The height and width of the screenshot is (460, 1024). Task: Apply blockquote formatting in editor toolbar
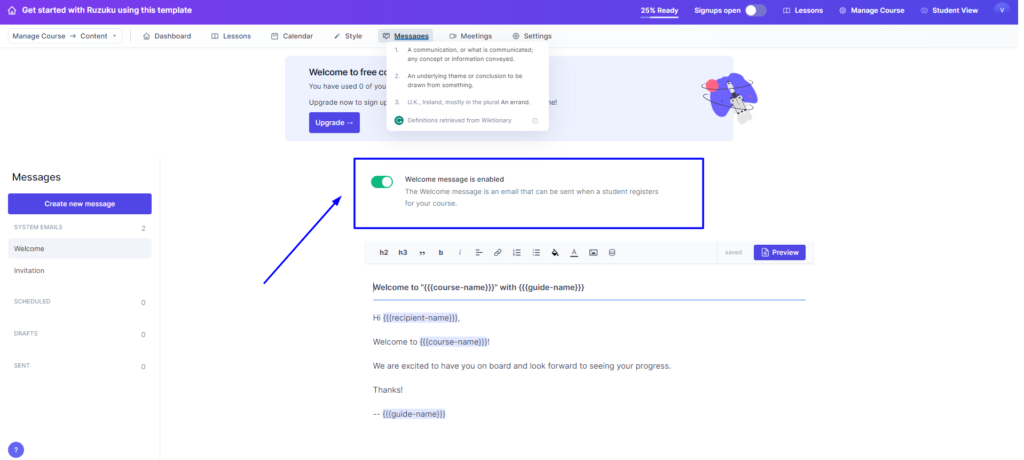[x=421, y=252]
